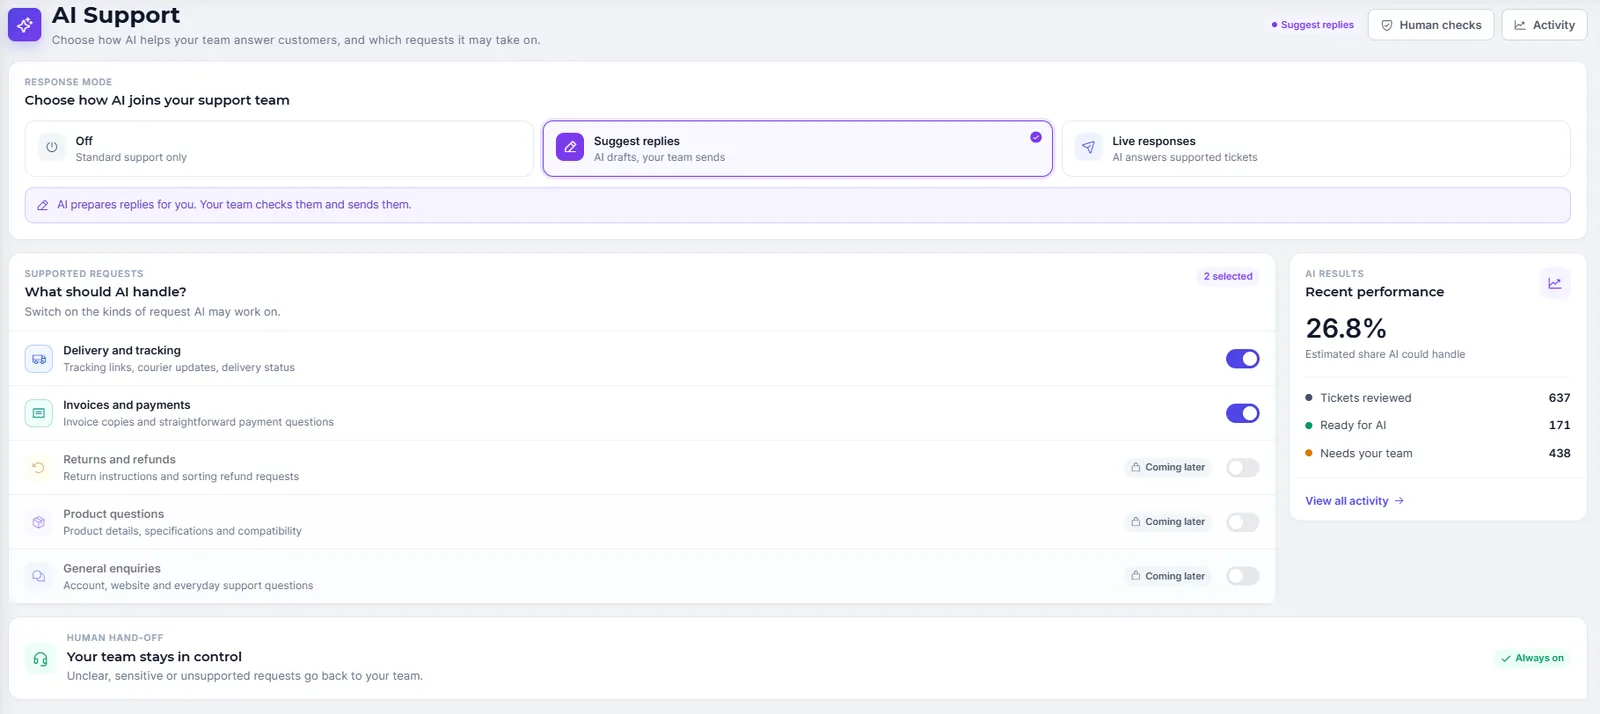The width and height of the screenshot is (1600, 714).
Task: Click the 'Your team stays in control' heading
Action: pos(154,657)
